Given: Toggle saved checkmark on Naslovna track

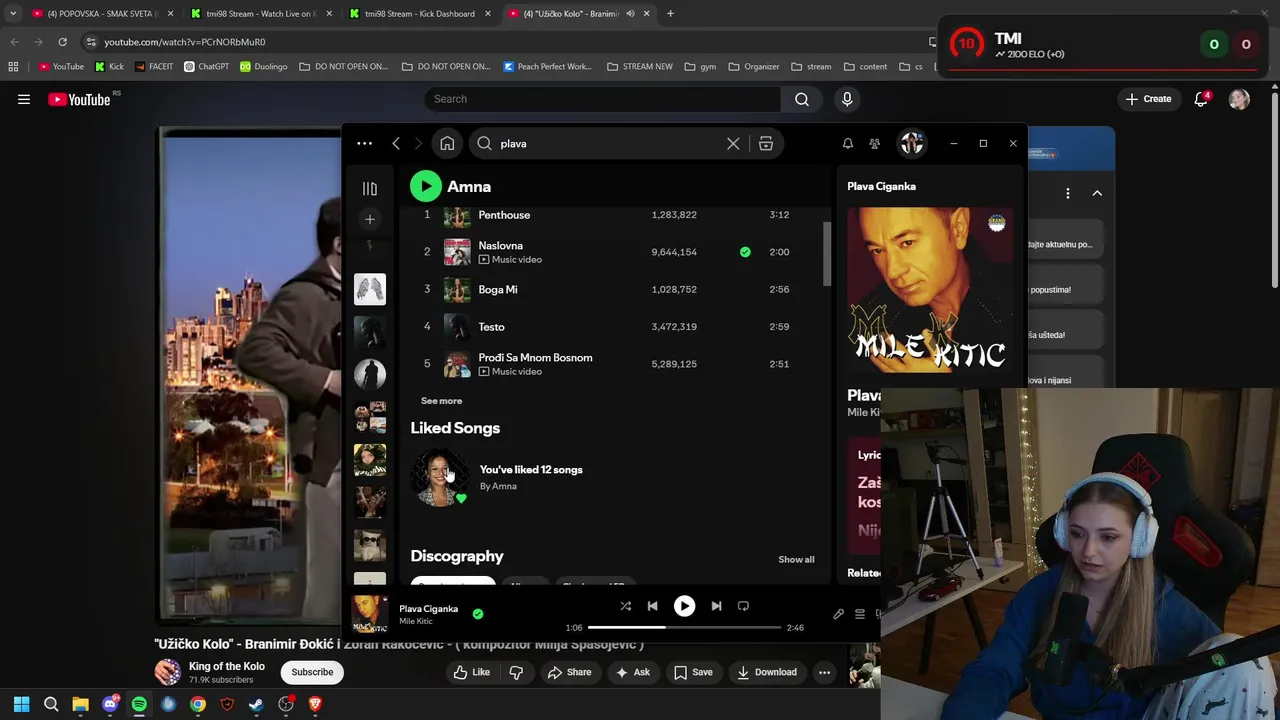Looking at the screenshot, I should click(745, 252).
